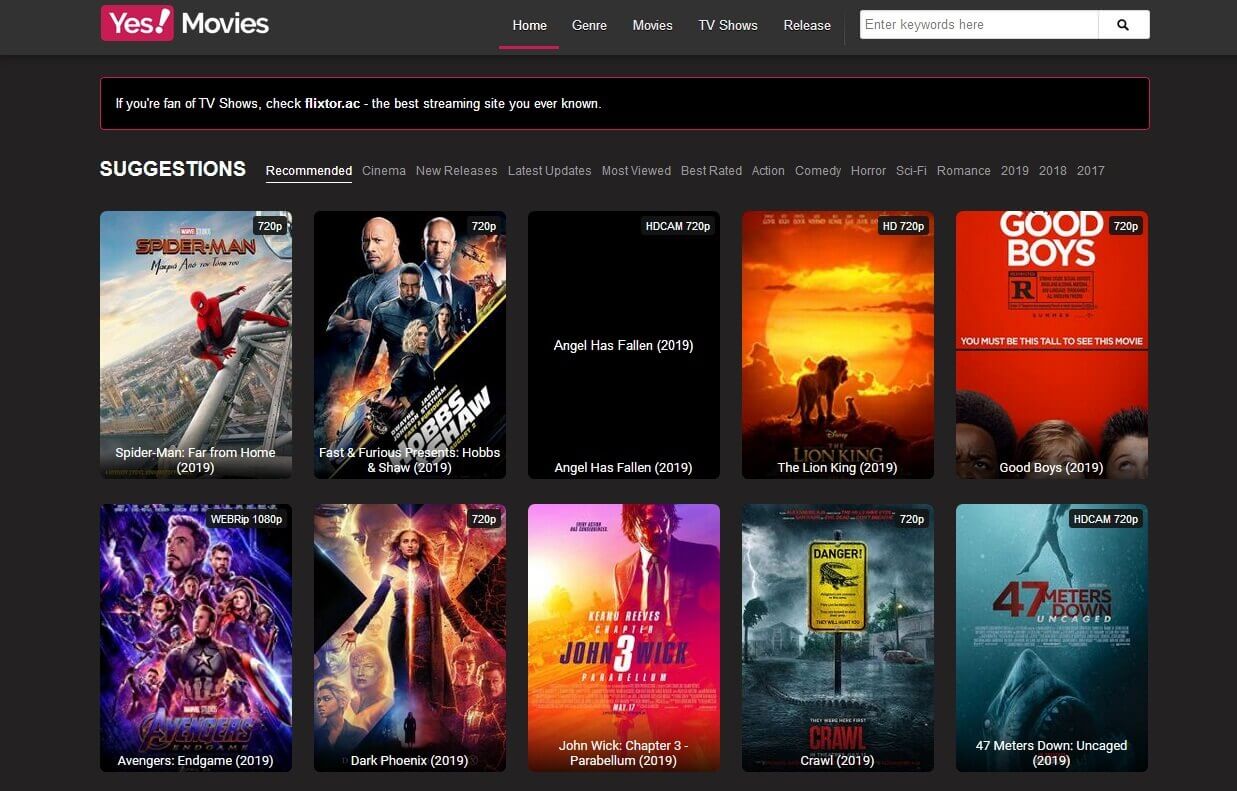Filter suggestions by Horror
Viewport: 1237px width, 791px height.
[868, 171]
